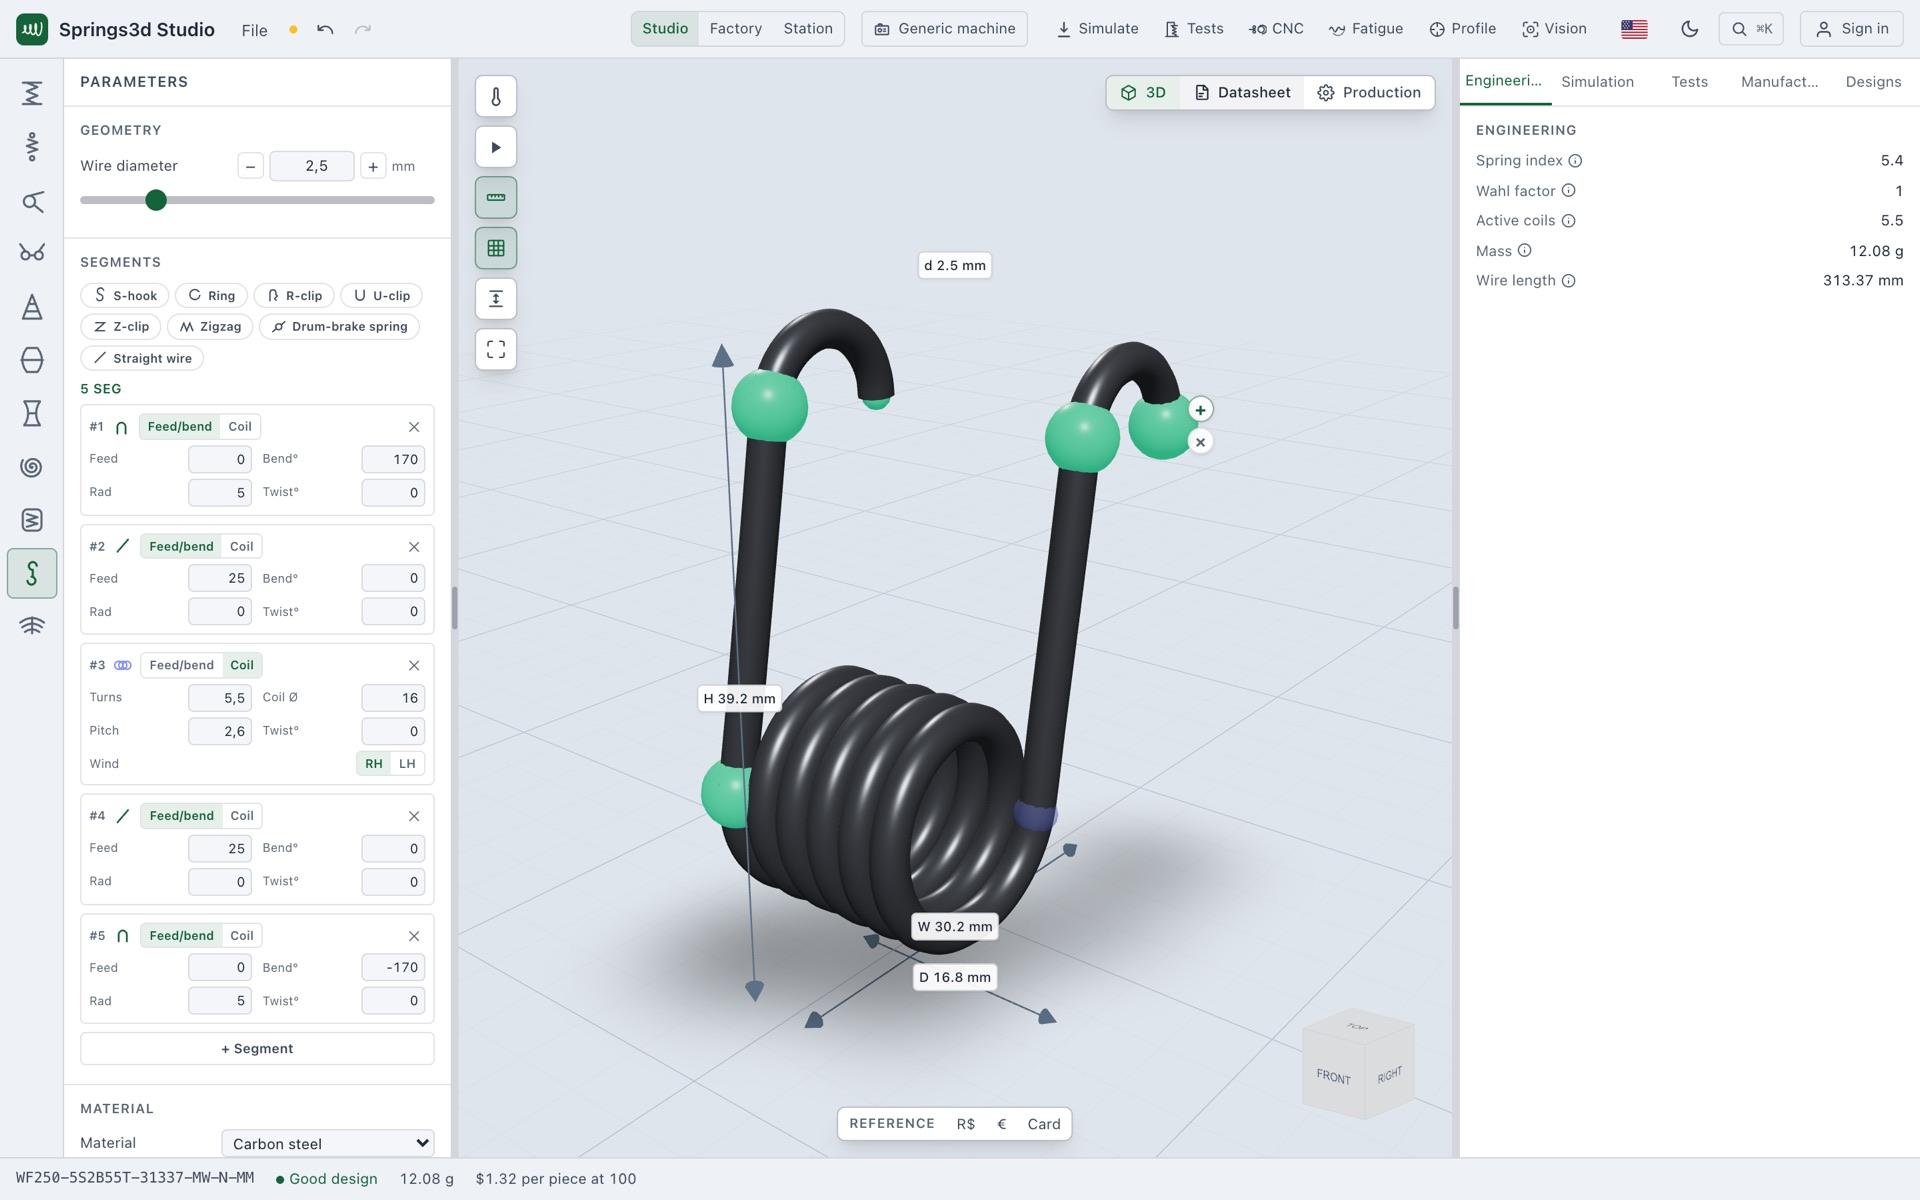Change language via US flag icon
Viewport: 1920px width, 1200px height.
click(1634, 29)
